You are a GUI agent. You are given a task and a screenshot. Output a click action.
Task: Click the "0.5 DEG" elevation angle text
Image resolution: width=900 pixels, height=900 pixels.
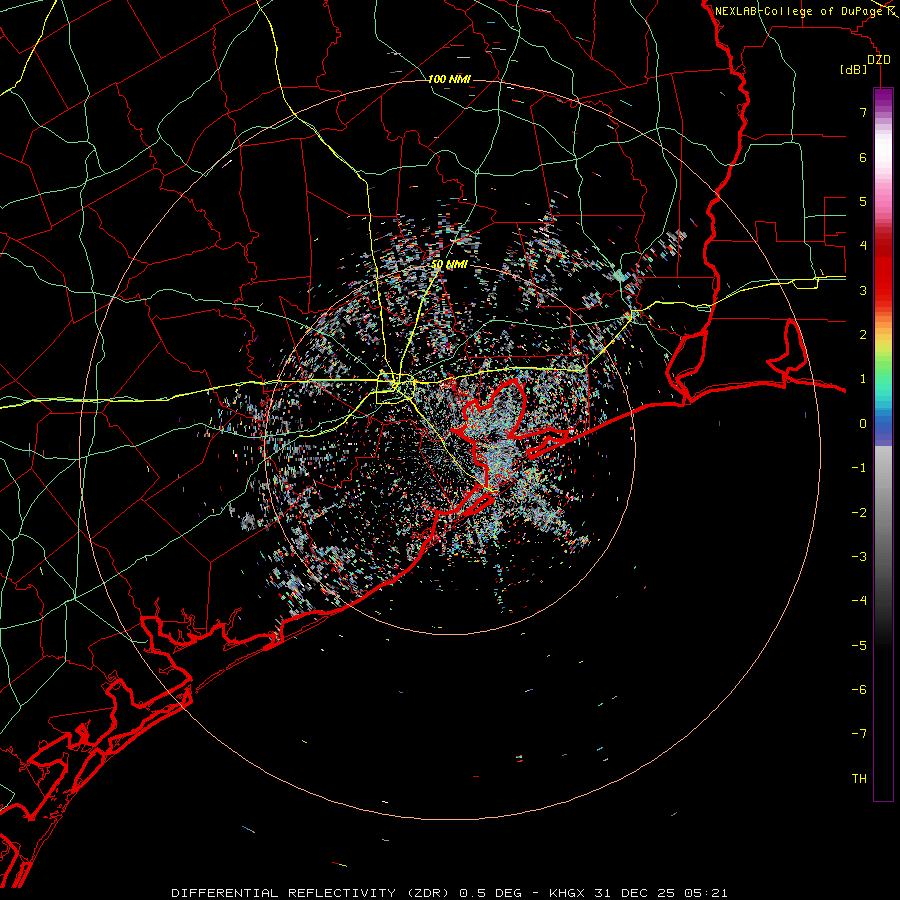click(x=490, y=893)
